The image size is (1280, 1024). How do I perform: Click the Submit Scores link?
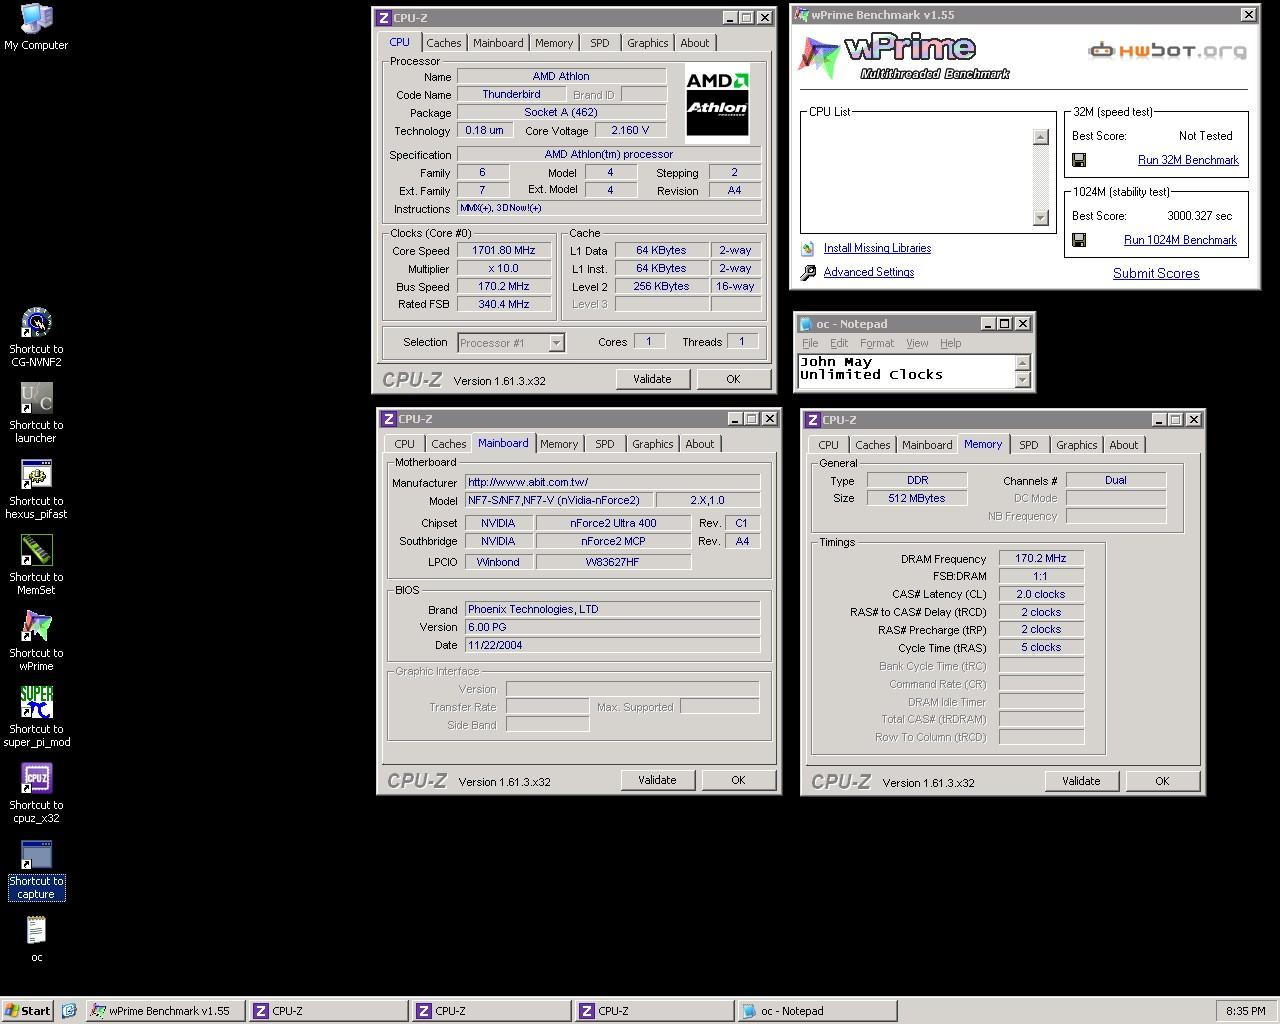(x=1156, y=273)
